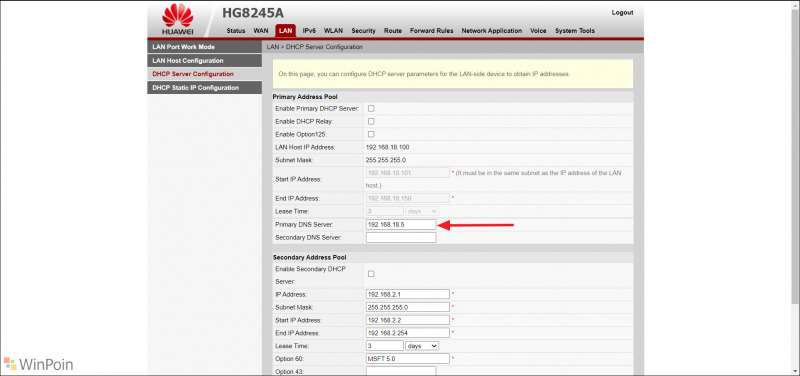Screen dimensions: 800x376
Task: Enable Option125 checkbox
Action: click(371, 134)
